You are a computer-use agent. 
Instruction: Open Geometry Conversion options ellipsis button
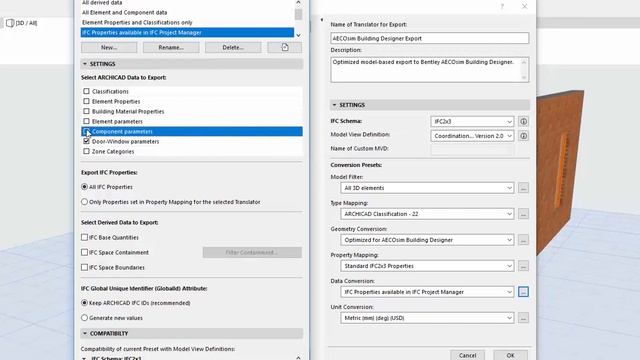click(523, 240)
